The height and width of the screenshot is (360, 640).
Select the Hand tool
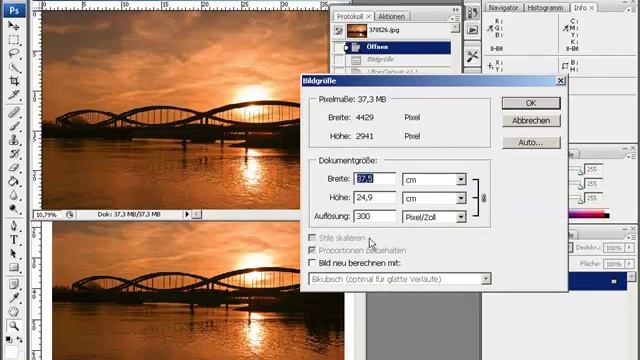pyautogui.click(x=14, y=312)
